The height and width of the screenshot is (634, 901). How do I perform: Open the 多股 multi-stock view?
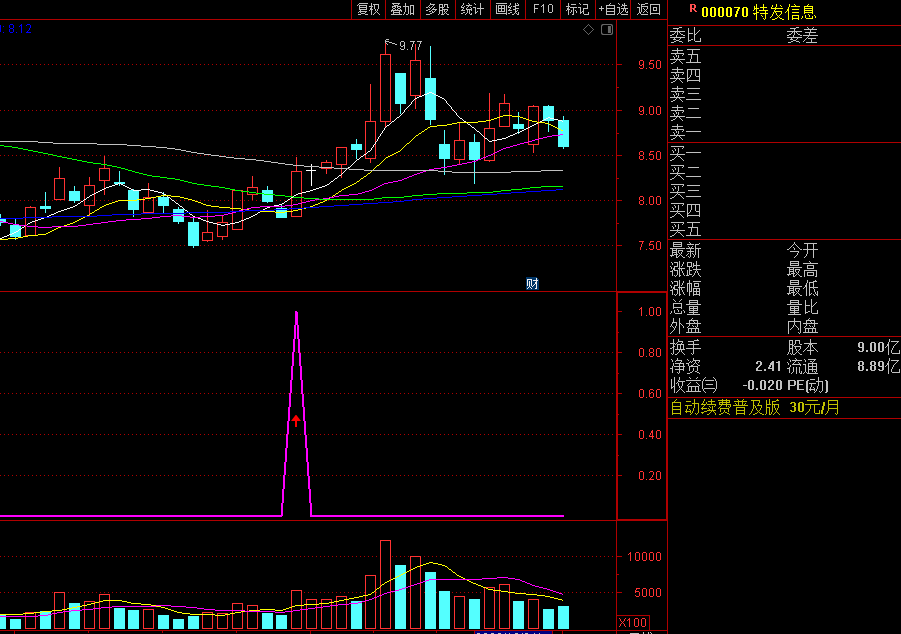[438, 9]
